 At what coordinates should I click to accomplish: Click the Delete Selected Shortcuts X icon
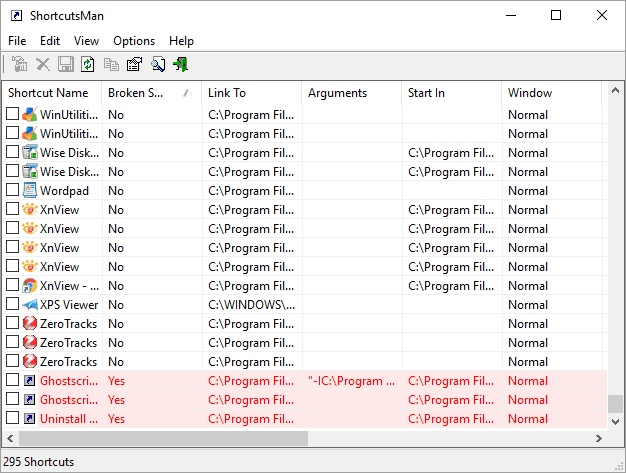coord(43,64)
